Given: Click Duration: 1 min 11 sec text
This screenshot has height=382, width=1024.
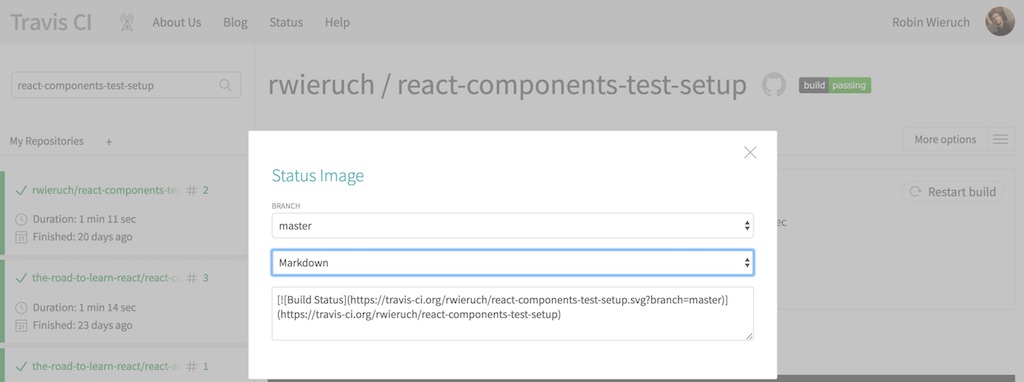Looking at the screenshot, I should tap(84, 219).
